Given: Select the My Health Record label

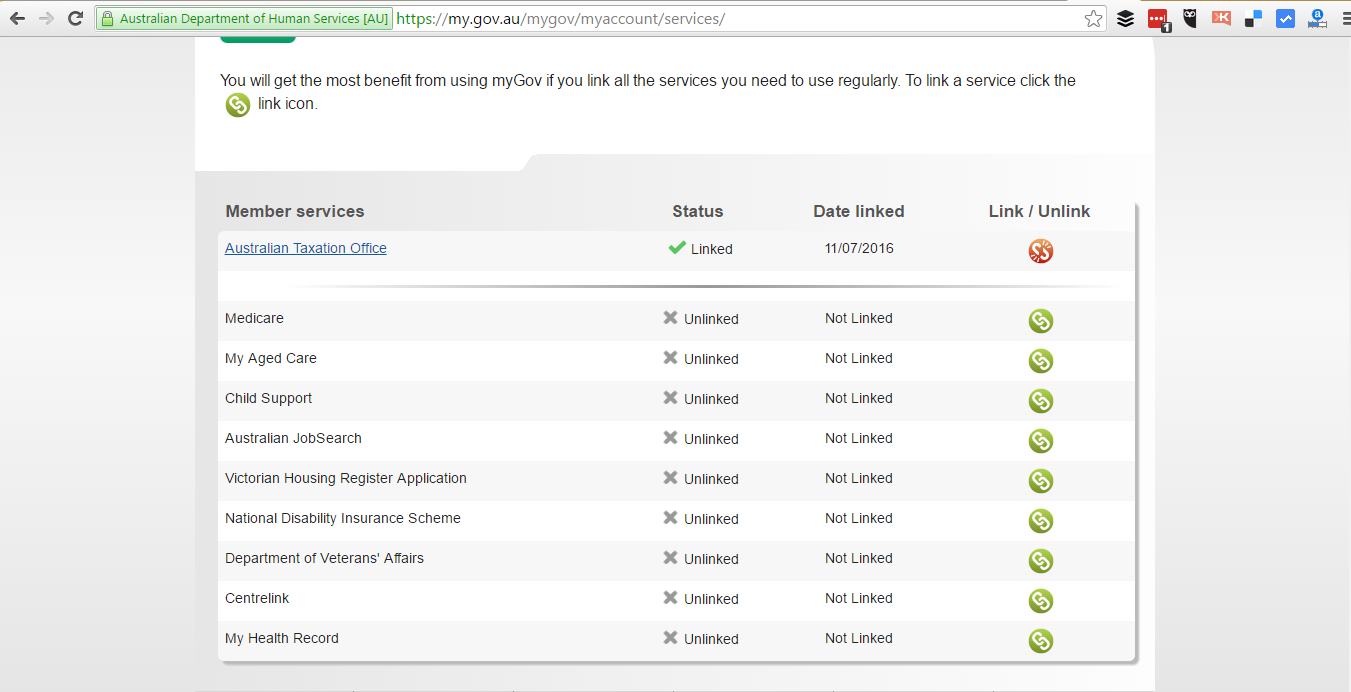Looking at the screenshot, I should coord(281,638).
